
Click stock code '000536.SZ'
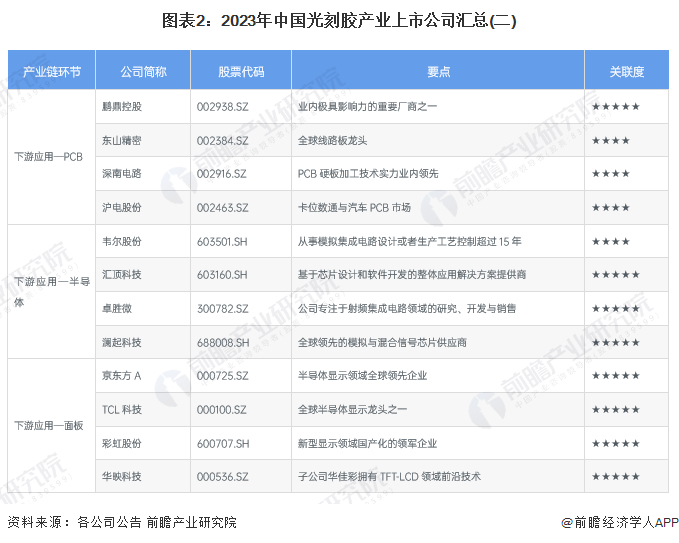click(223, 476)
